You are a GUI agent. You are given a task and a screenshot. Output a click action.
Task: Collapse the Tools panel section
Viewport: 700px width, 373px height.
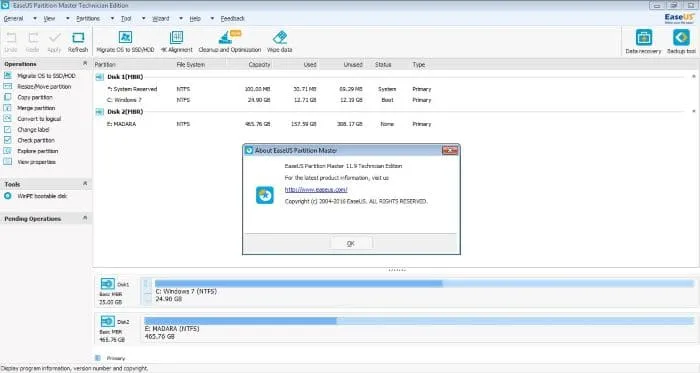coord(85,184)
